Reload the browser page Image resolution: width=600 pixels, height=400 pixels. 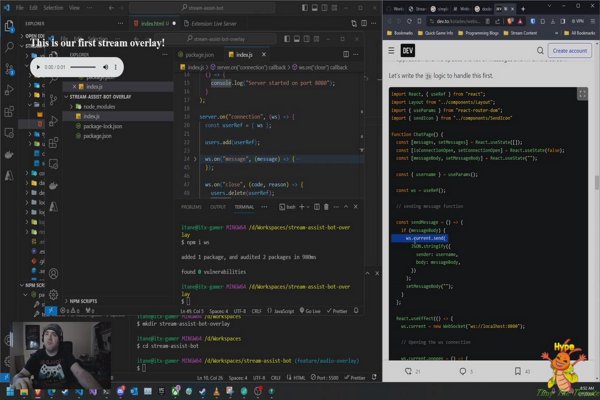(409, 21)
